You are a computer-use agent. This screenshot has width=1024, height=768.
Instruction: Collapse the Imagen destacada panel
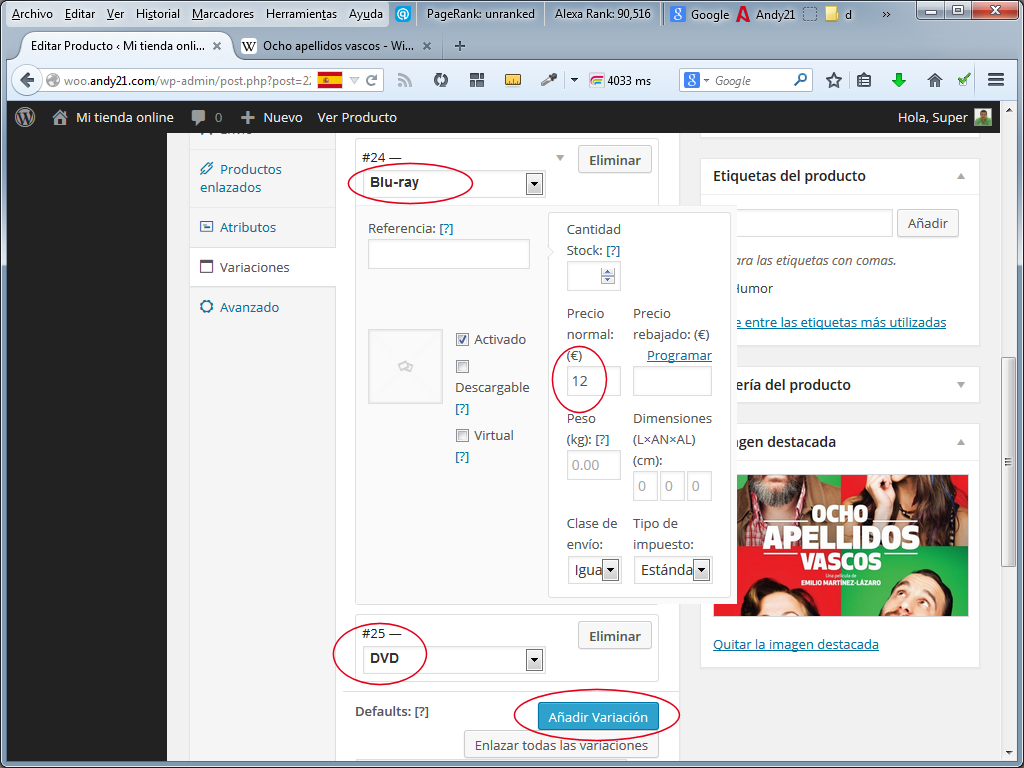pyautogui.click(x=961, y=442)
